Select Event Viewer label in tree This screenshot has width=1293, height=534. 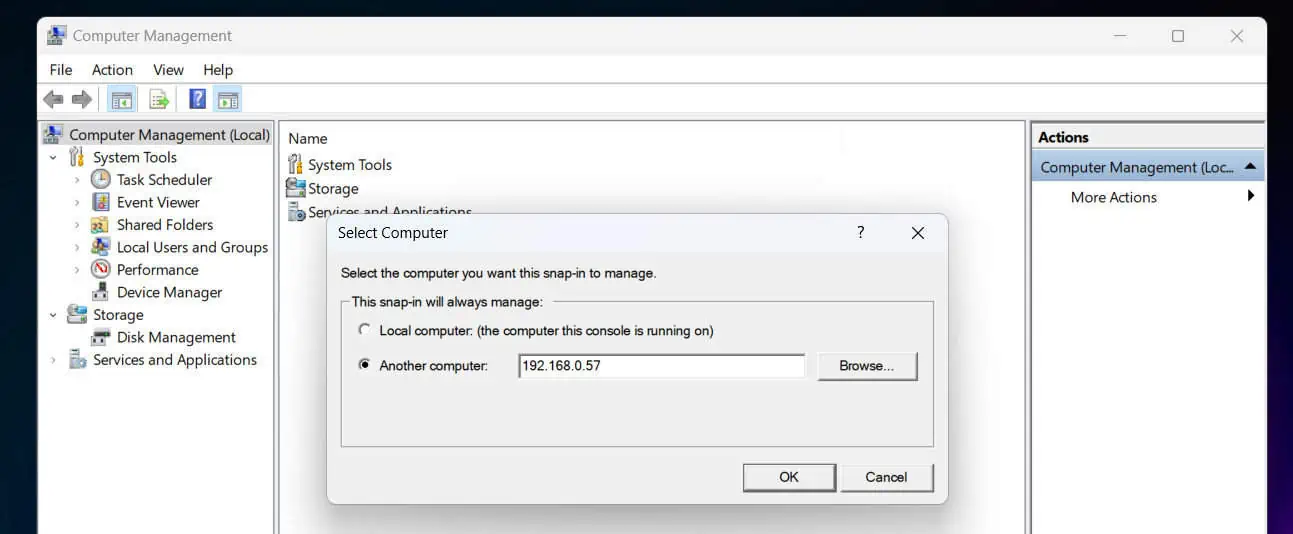coord(158,202)
